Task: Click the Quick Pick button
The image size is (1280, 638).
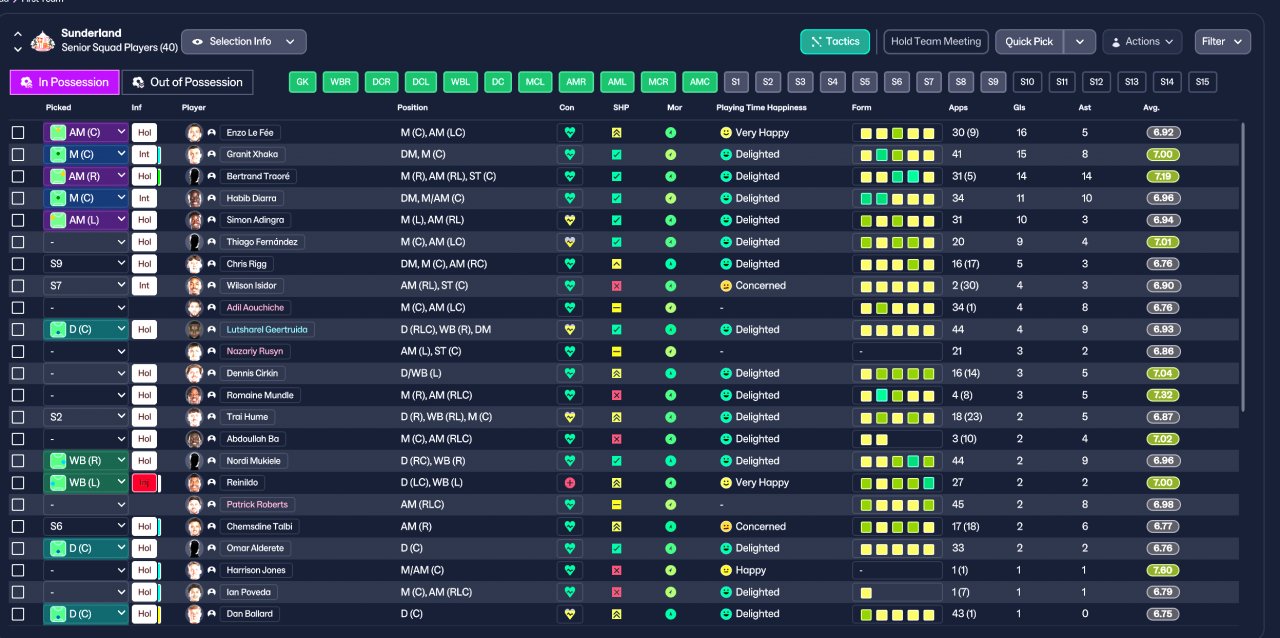Action: (1029, 42)
